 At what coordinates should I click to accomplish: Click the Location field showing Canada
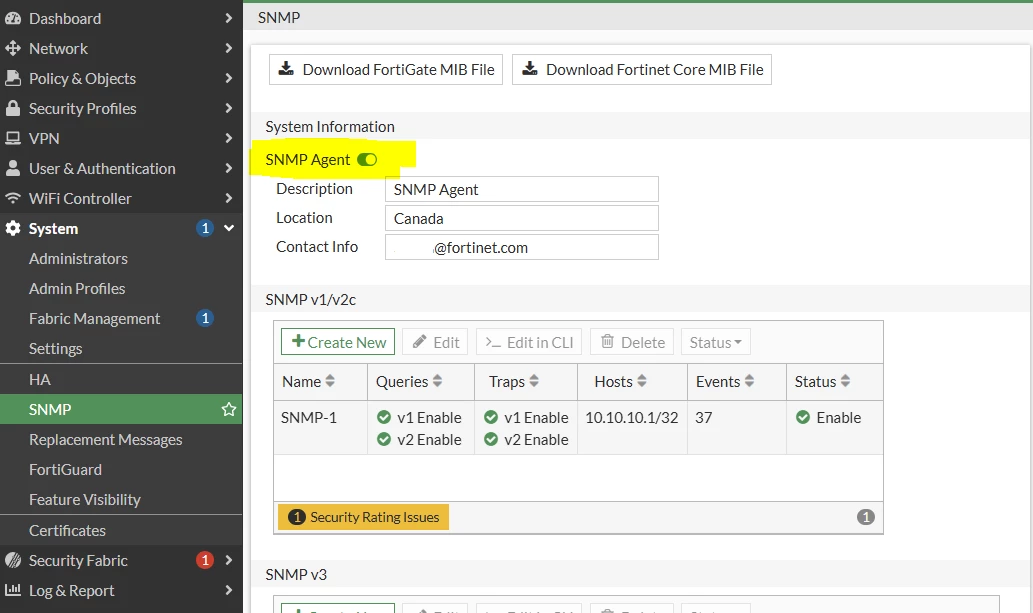(522, 218)
